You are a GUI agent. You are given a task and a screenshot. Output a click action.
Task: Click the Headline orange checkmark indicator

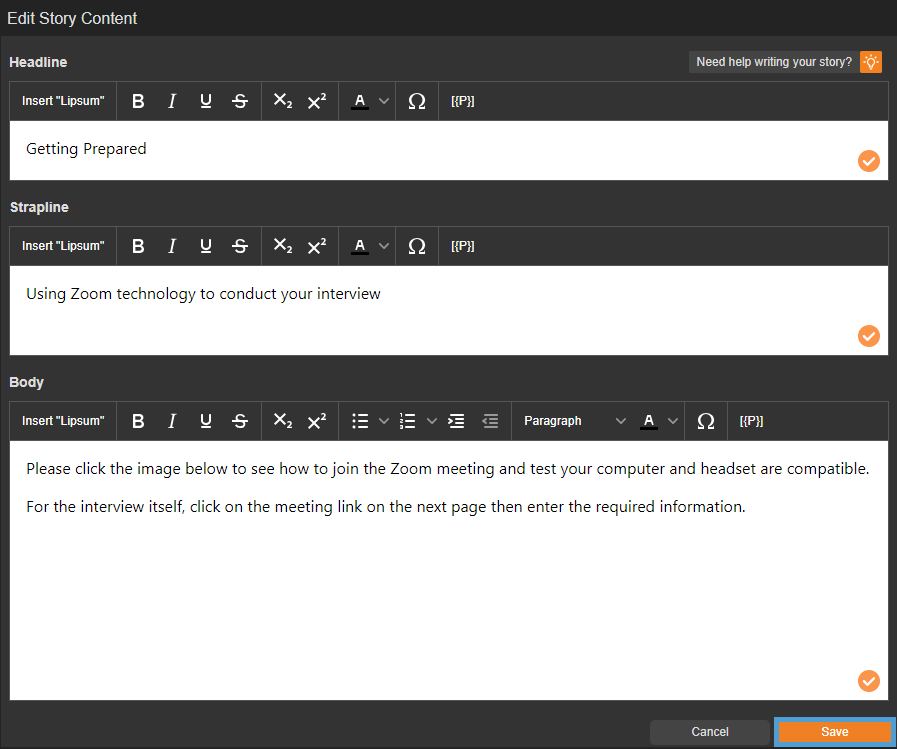coord(869,161)
